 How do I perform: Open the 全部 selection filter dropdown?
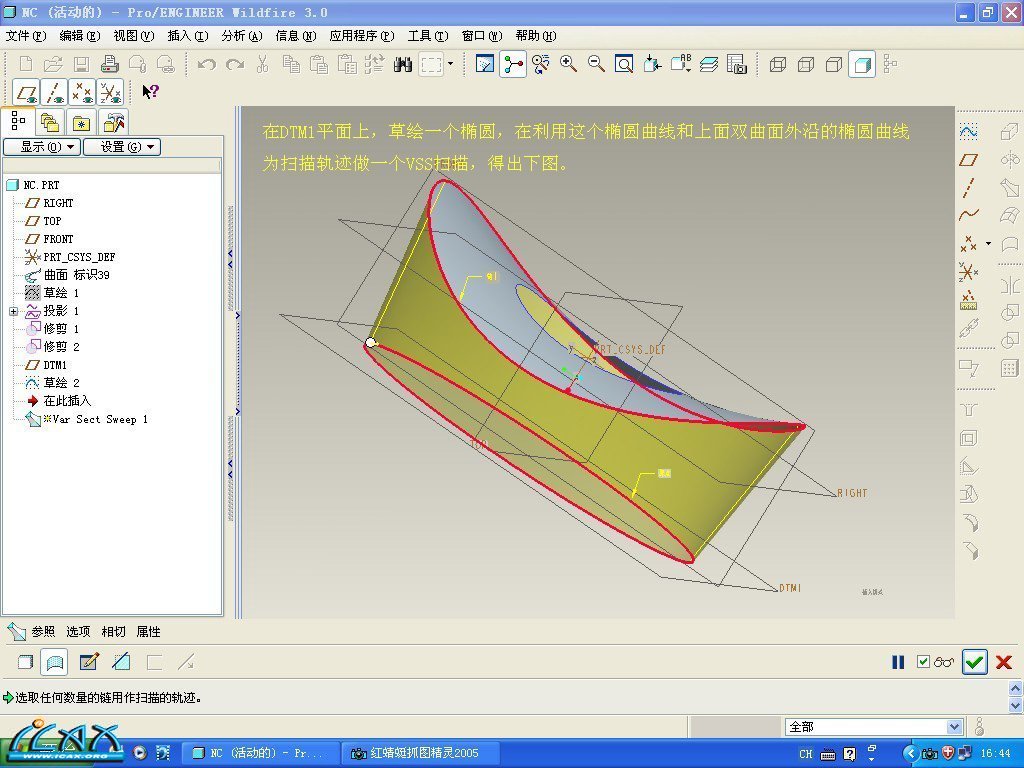[954, 727]
